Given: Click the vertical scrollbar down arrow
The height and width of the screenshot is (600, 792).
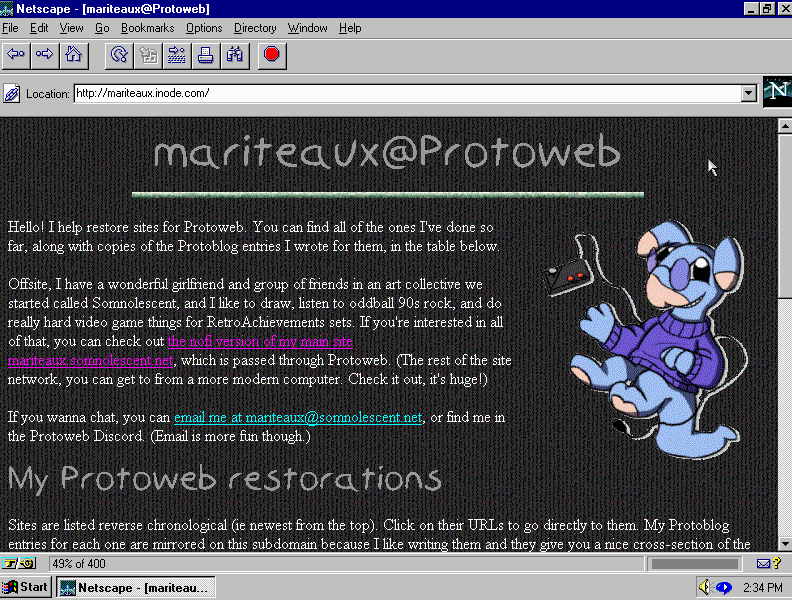Looking at the screenshot, I should tap(783, 543).
